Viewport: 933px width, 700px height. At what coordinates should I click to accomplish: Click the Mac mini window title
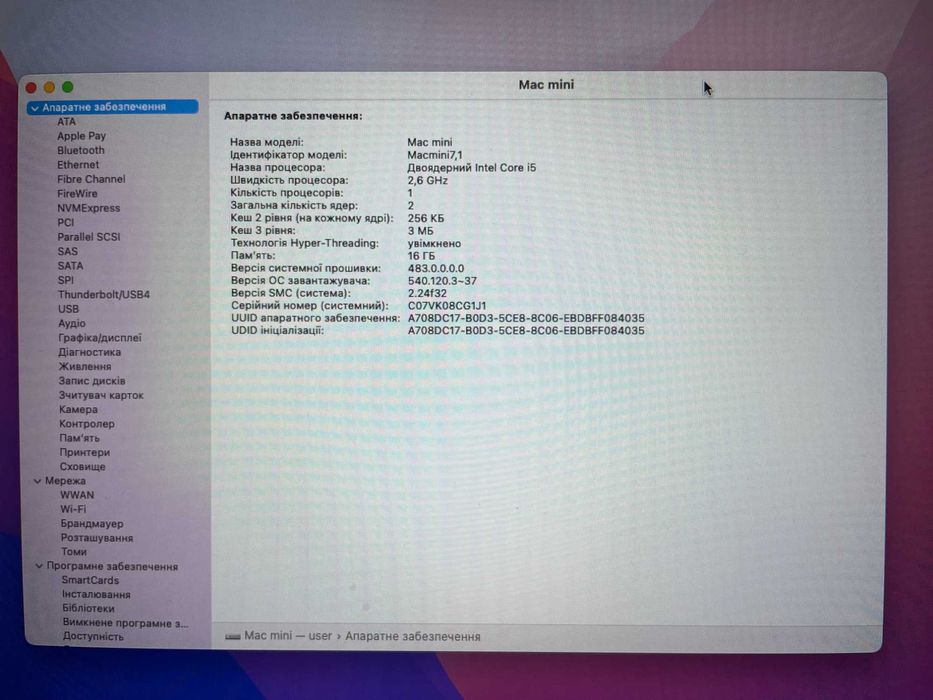546,85
